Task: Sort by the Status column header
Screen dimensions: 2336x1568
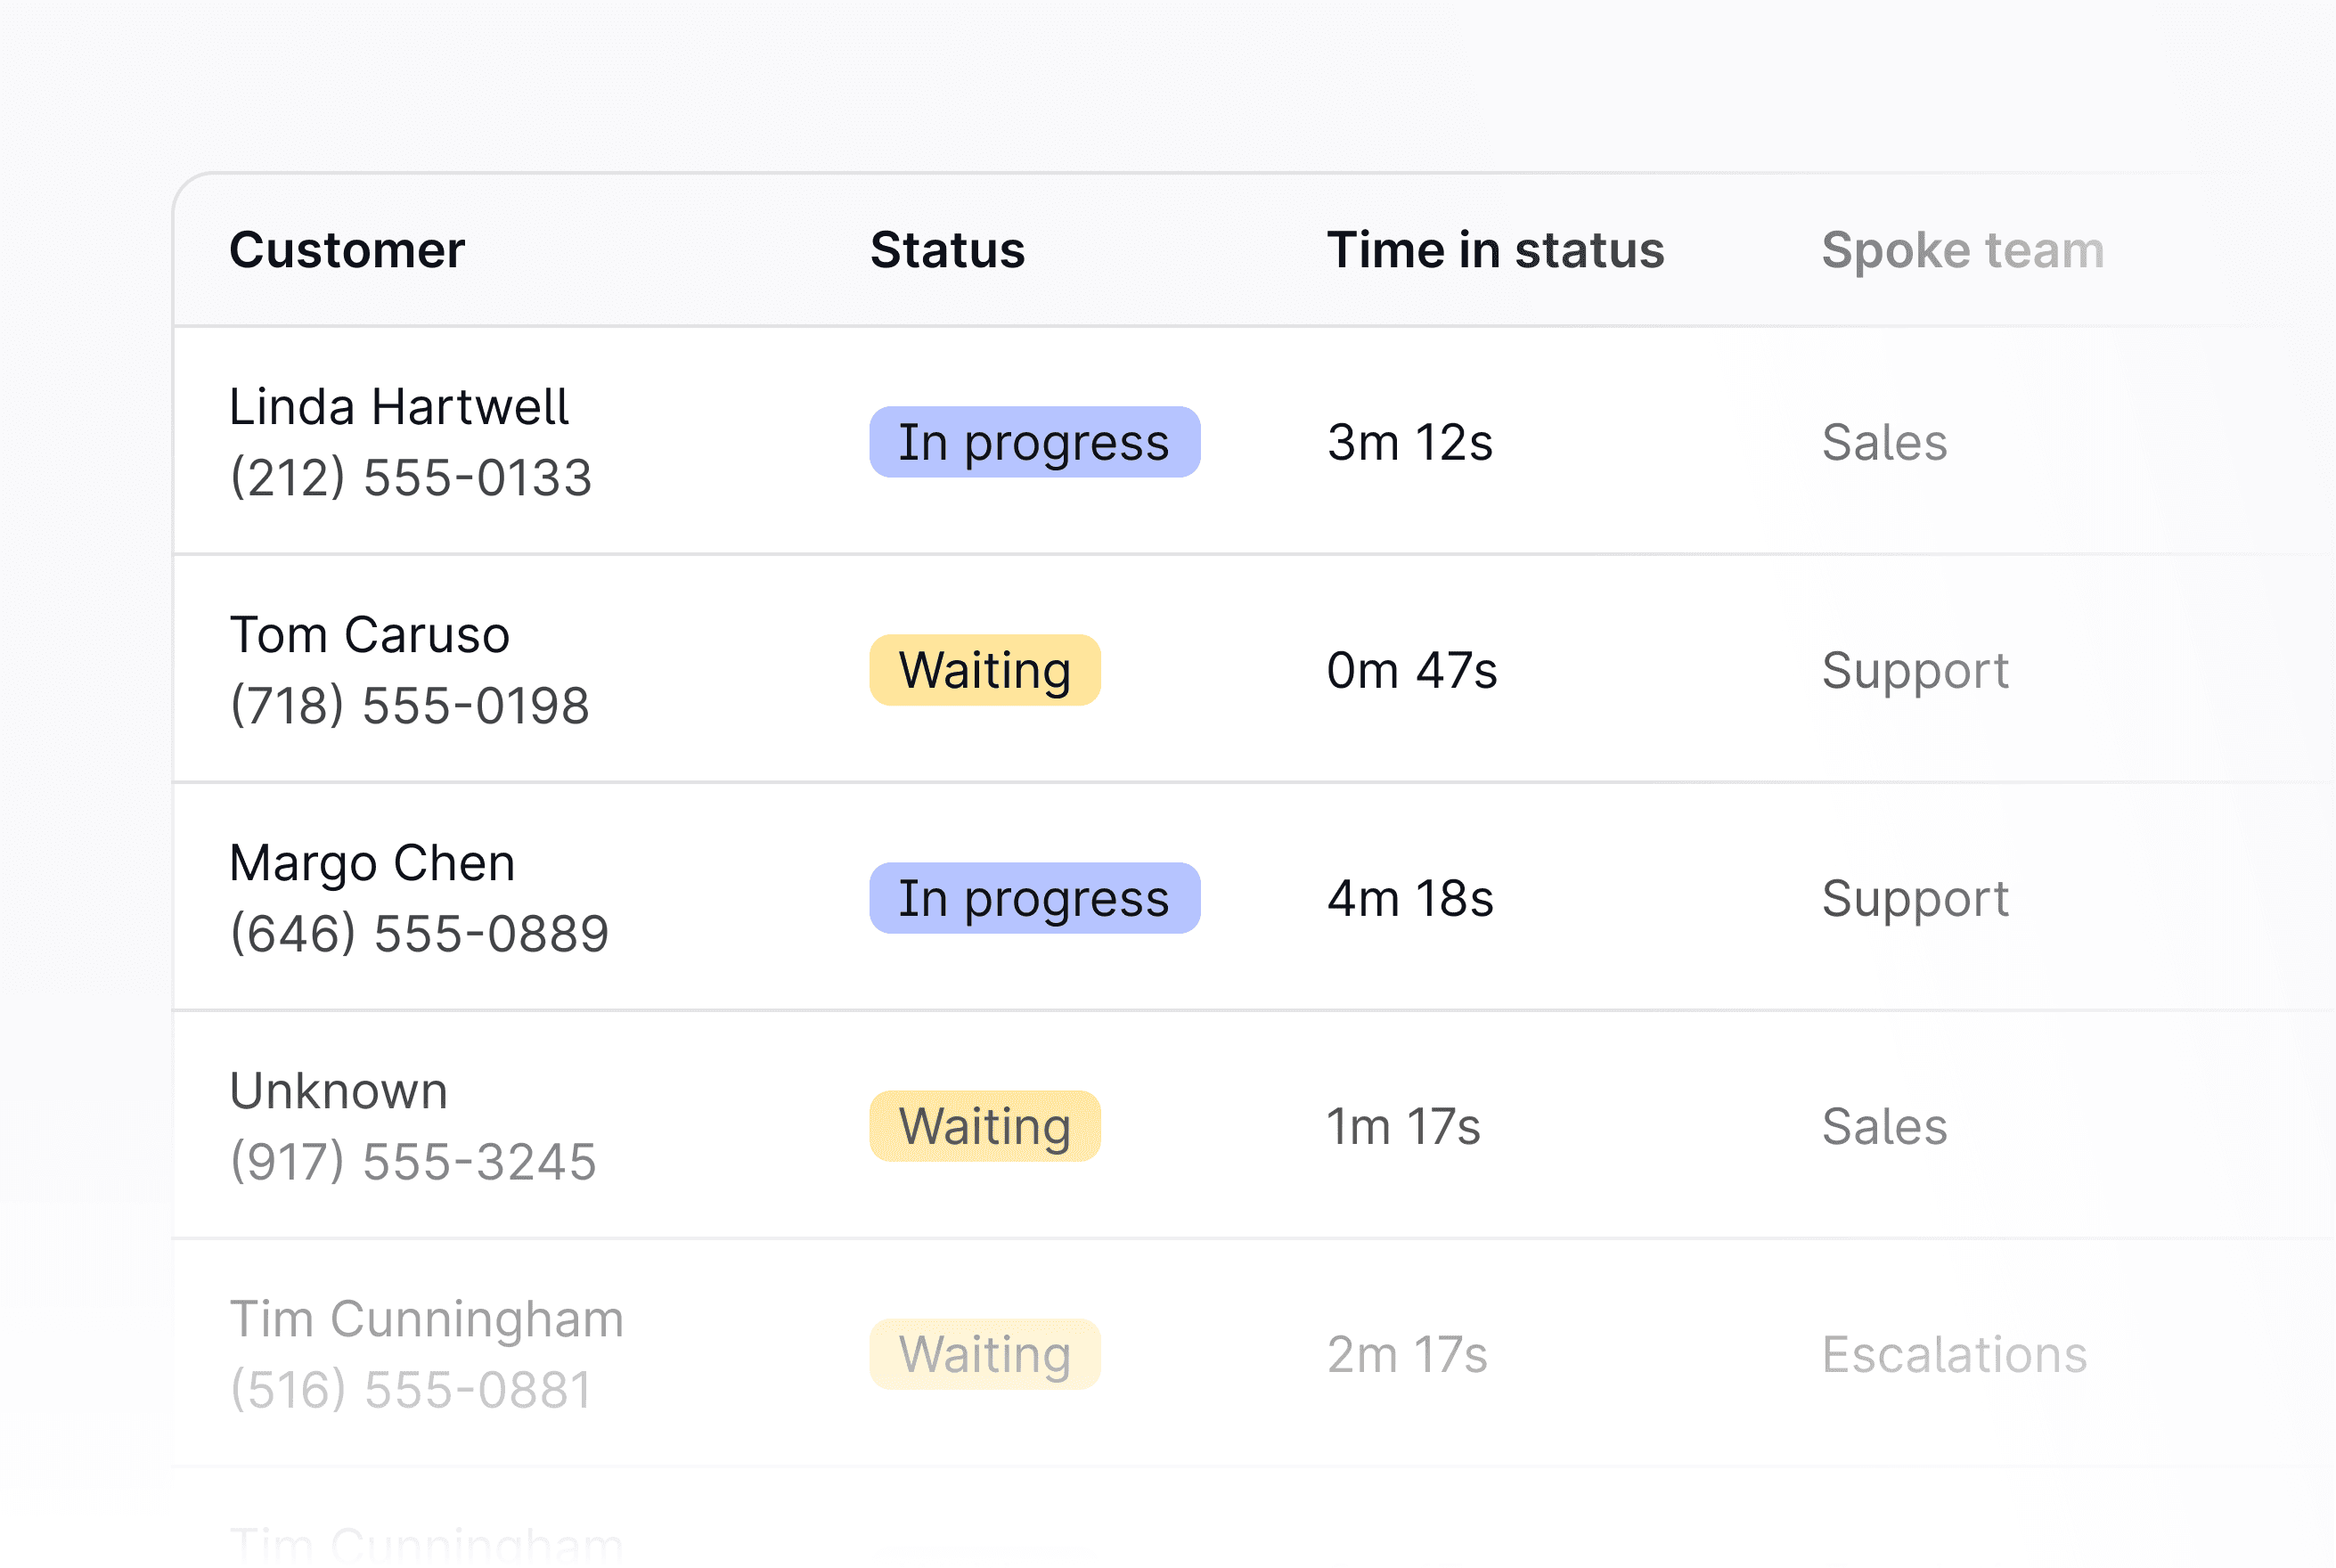Action: coord(946,250)
